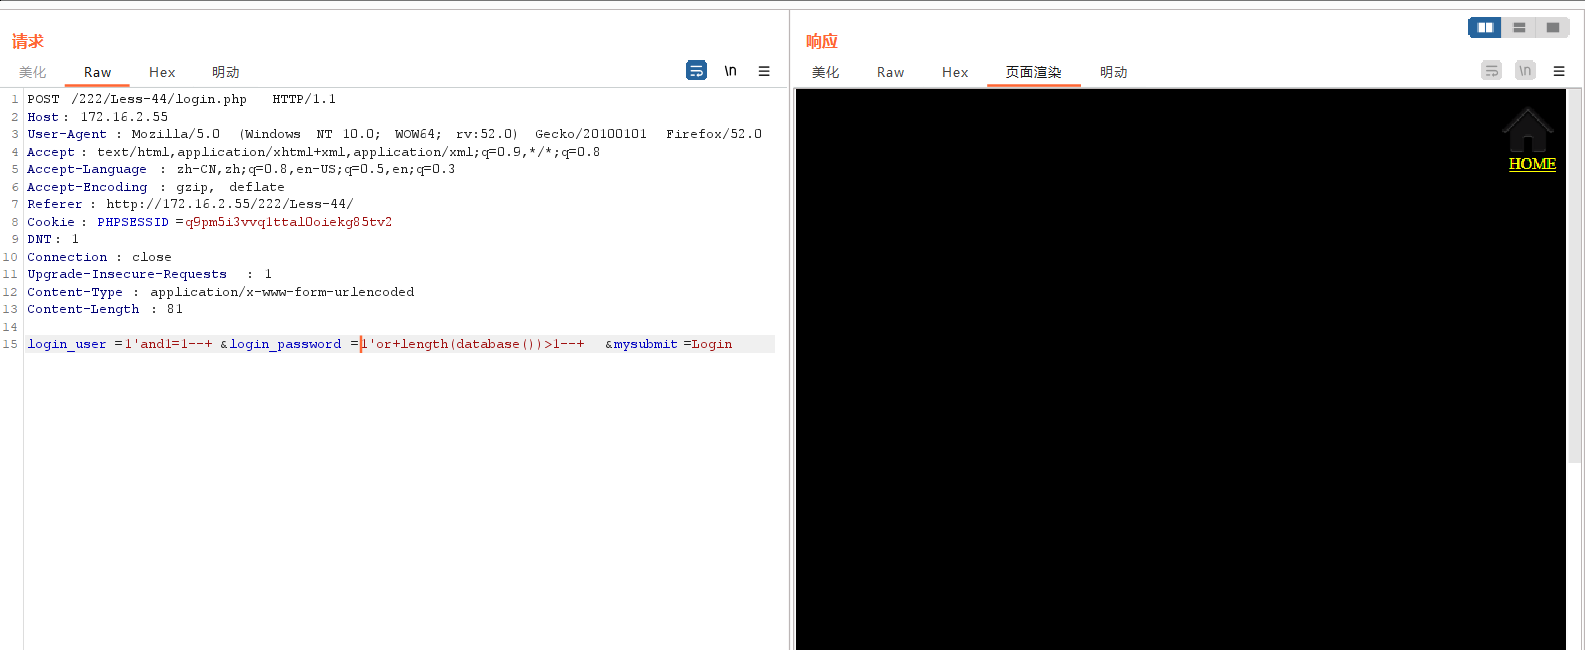
Task: Switch request view to Raw tab
Action: pyautogui.click(x=98, y=72)
